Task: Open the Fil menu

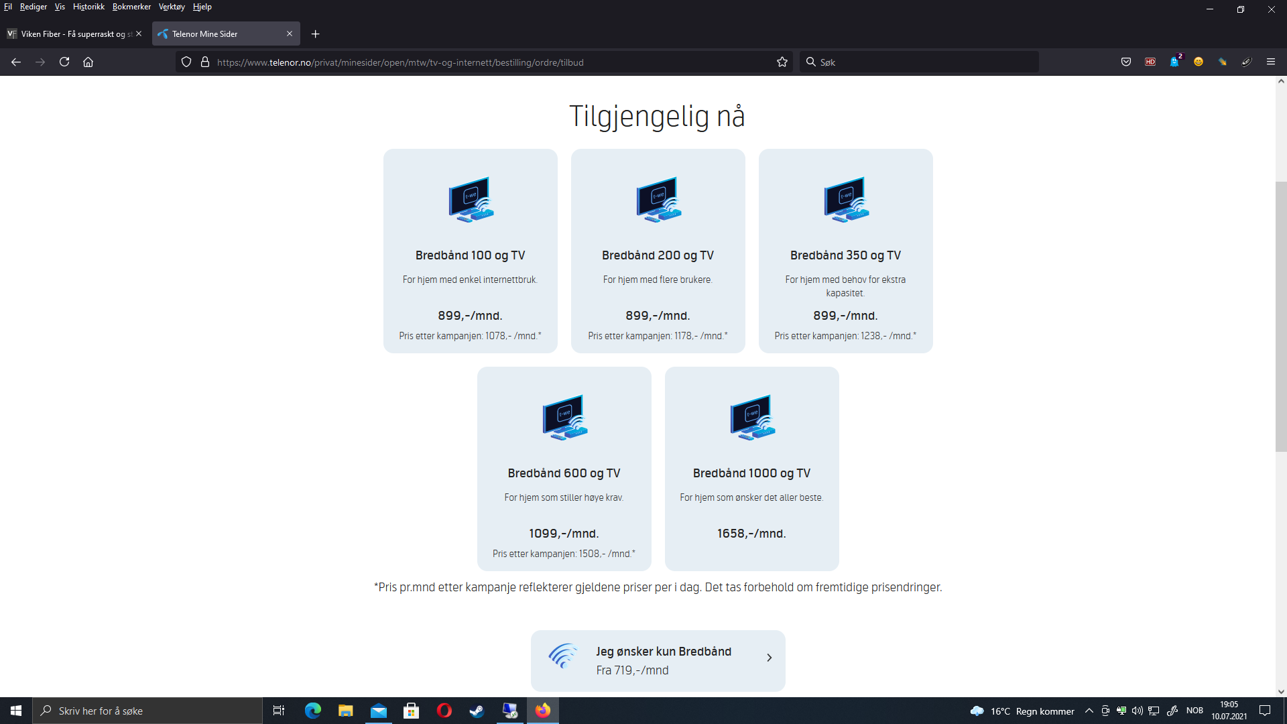Action: [8, 7]
